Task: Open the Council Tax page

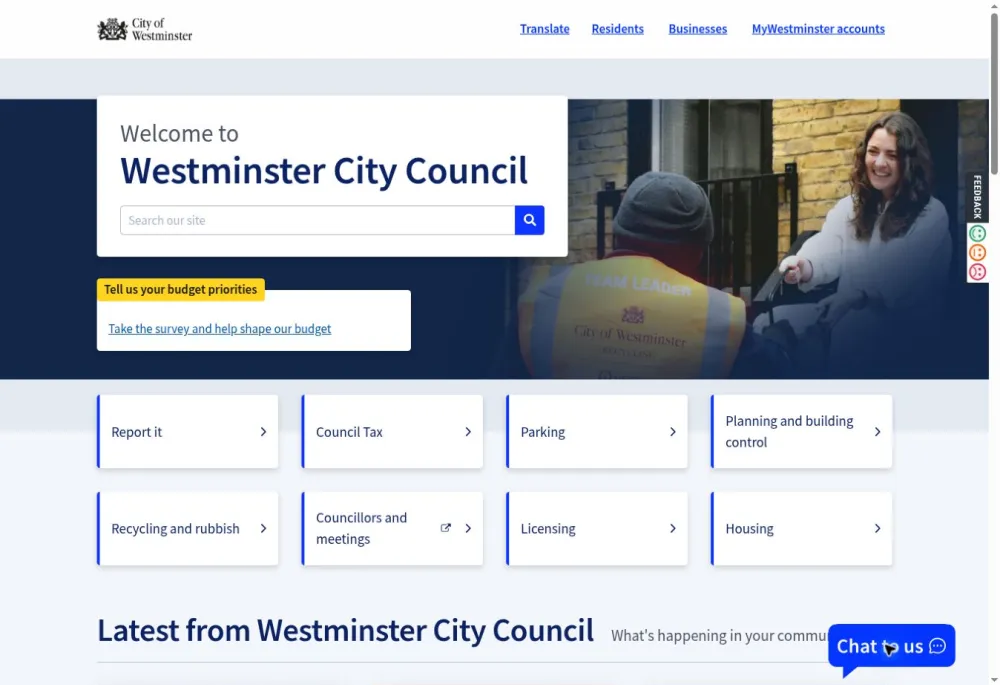Action: click(392, 432)
